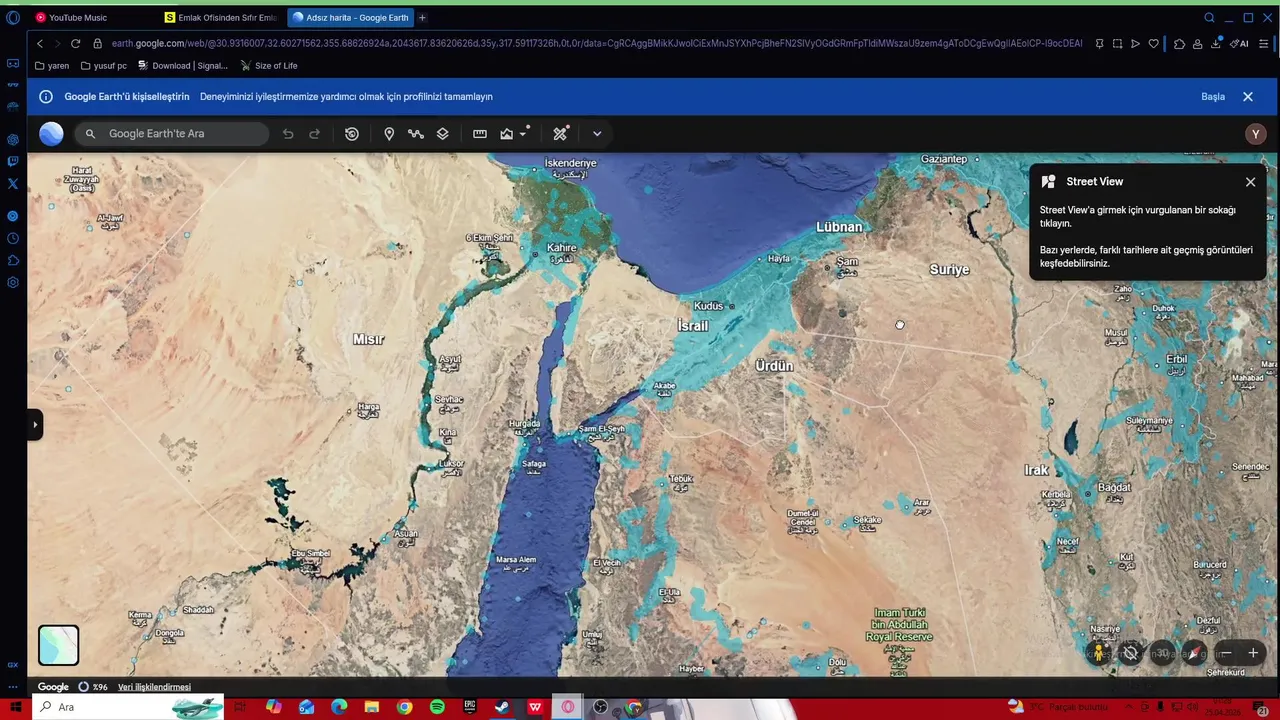Open the Google Earth home logo menu

point(52,134)
